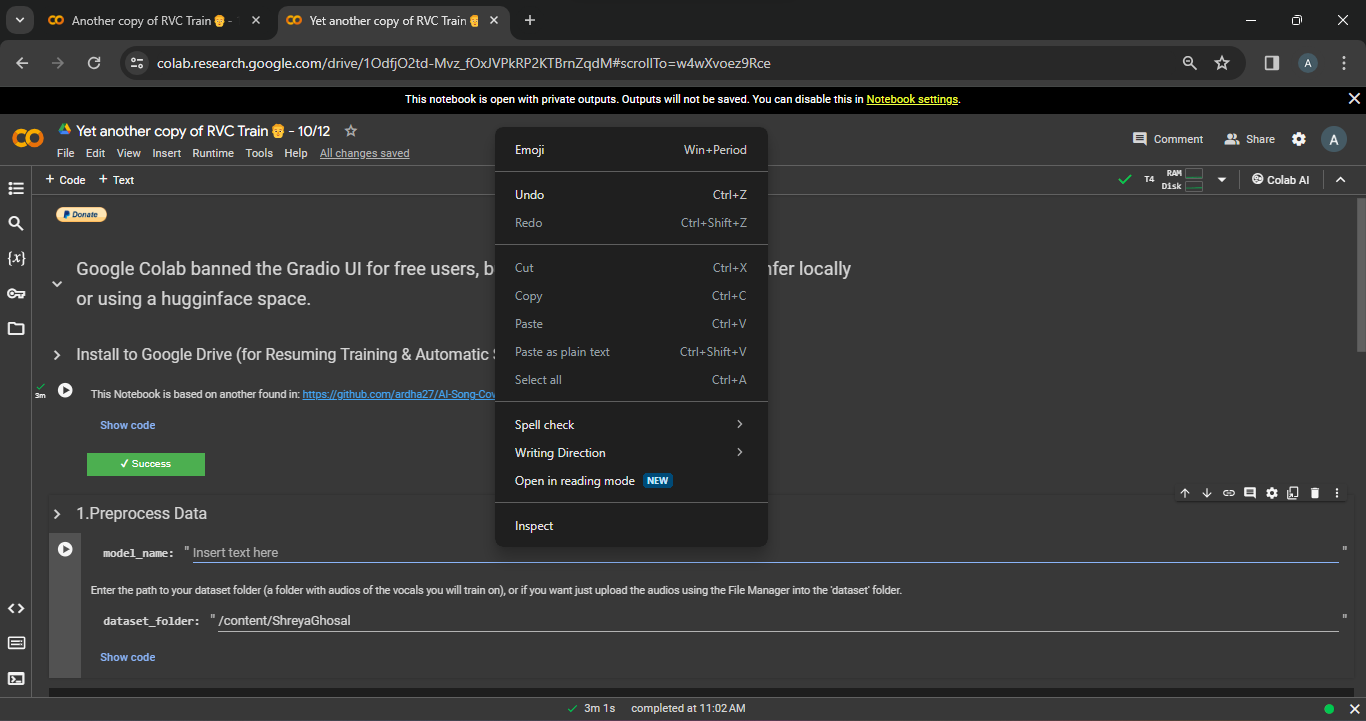Image resolution: width=1366 pixels, height=721 pixels.
Task: Expand the 1.Preprocess Data section
Action: pos(57,514)
